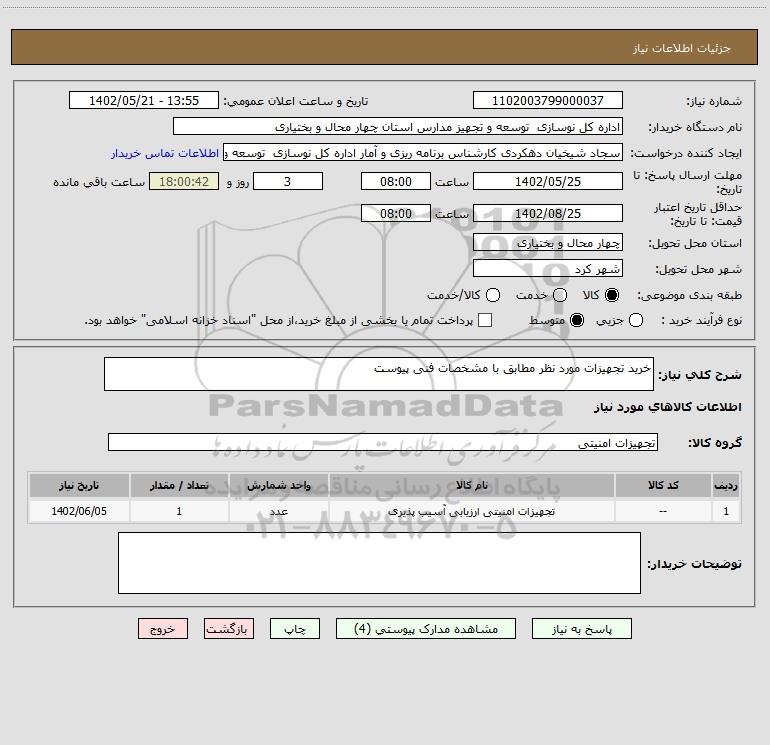The image size is (770, 745).
Task: Click the تعداد / مقدار column header
Action: point(179,485)
